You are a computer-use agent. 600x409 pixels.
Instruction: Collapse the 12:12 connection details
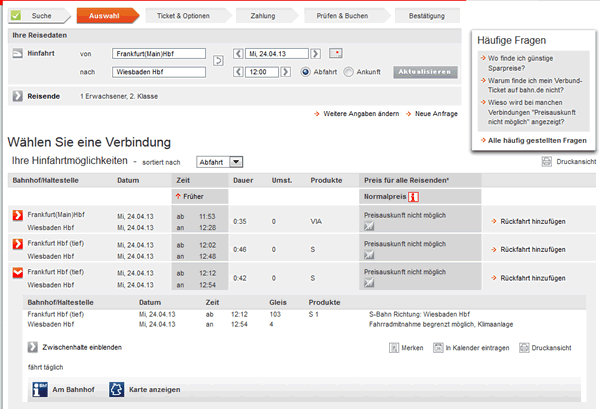(17, 273)
